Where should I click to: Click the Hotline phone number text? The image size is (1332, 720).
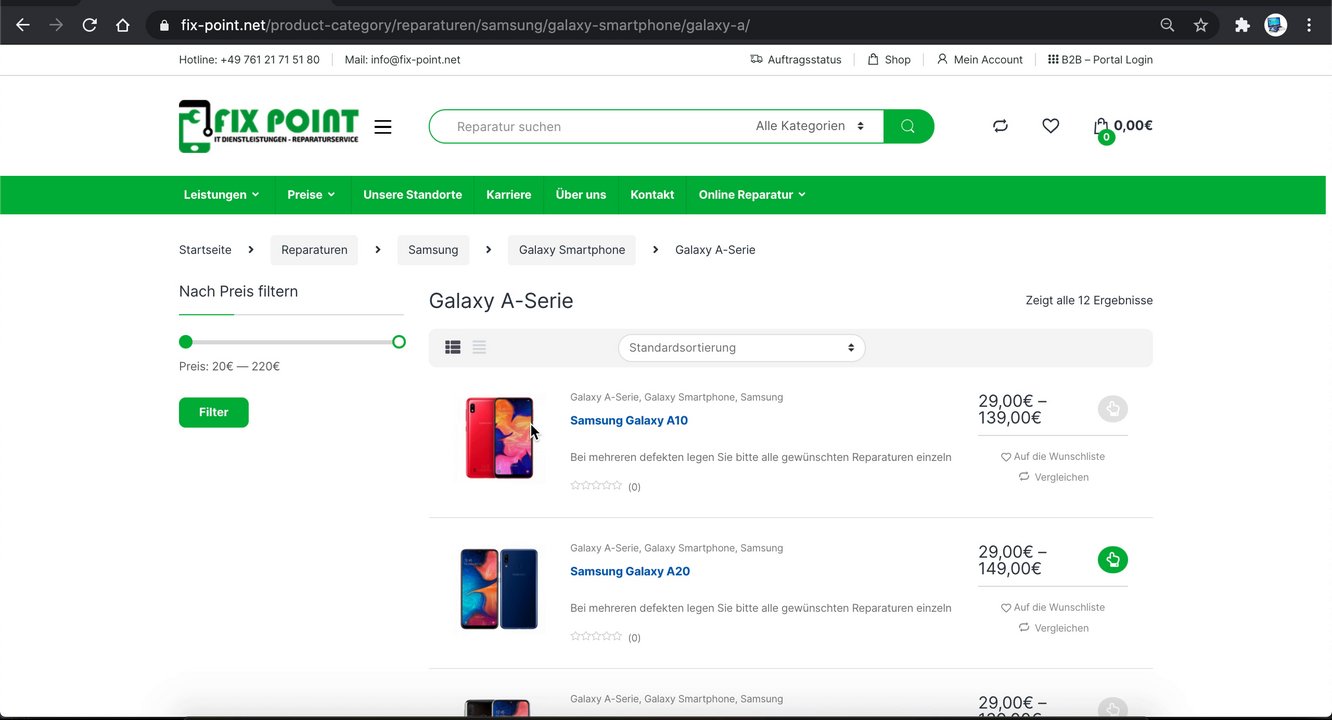click(270, 60)
